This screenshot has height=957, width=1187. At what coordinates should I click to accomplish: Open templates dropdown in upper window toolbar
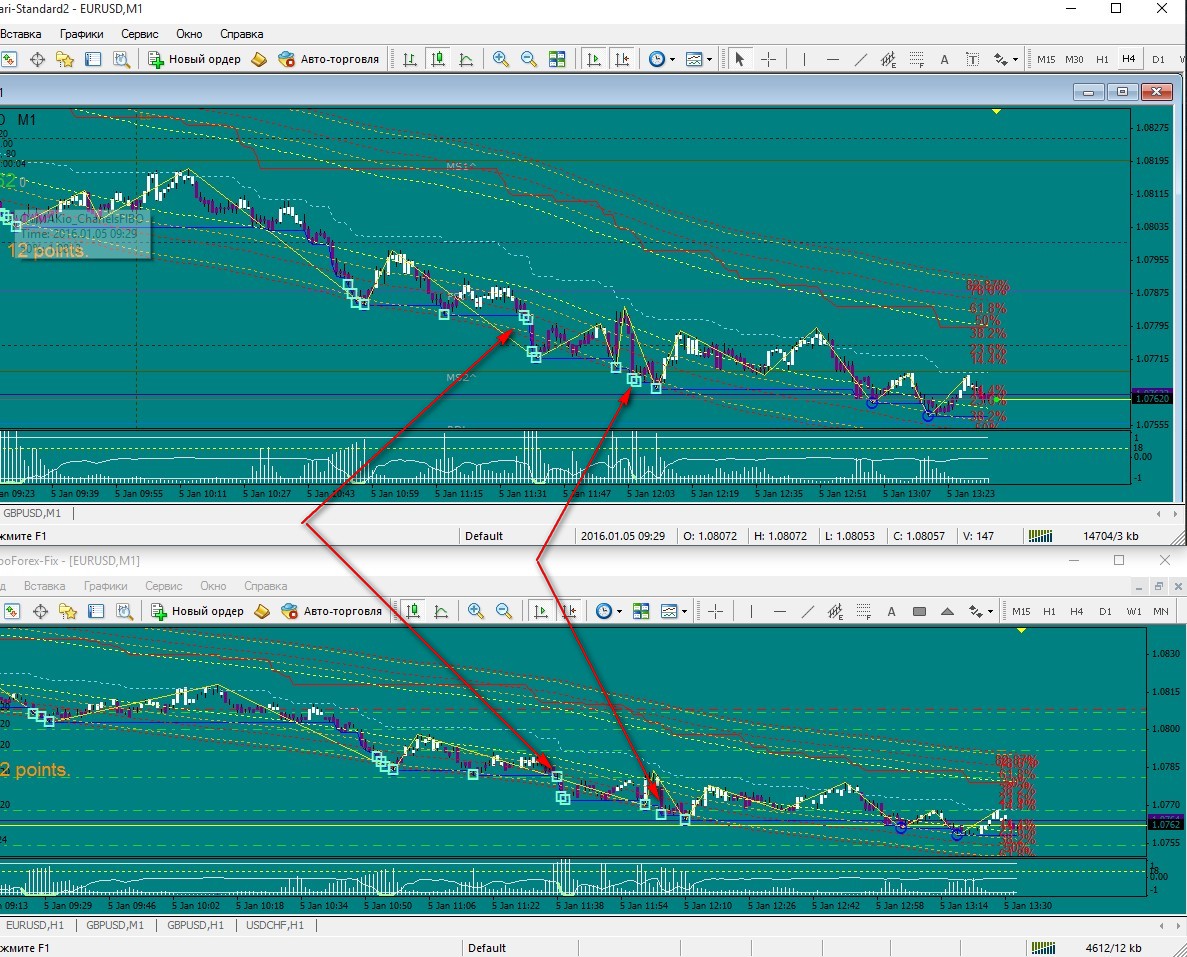click(x=699, y=59)
